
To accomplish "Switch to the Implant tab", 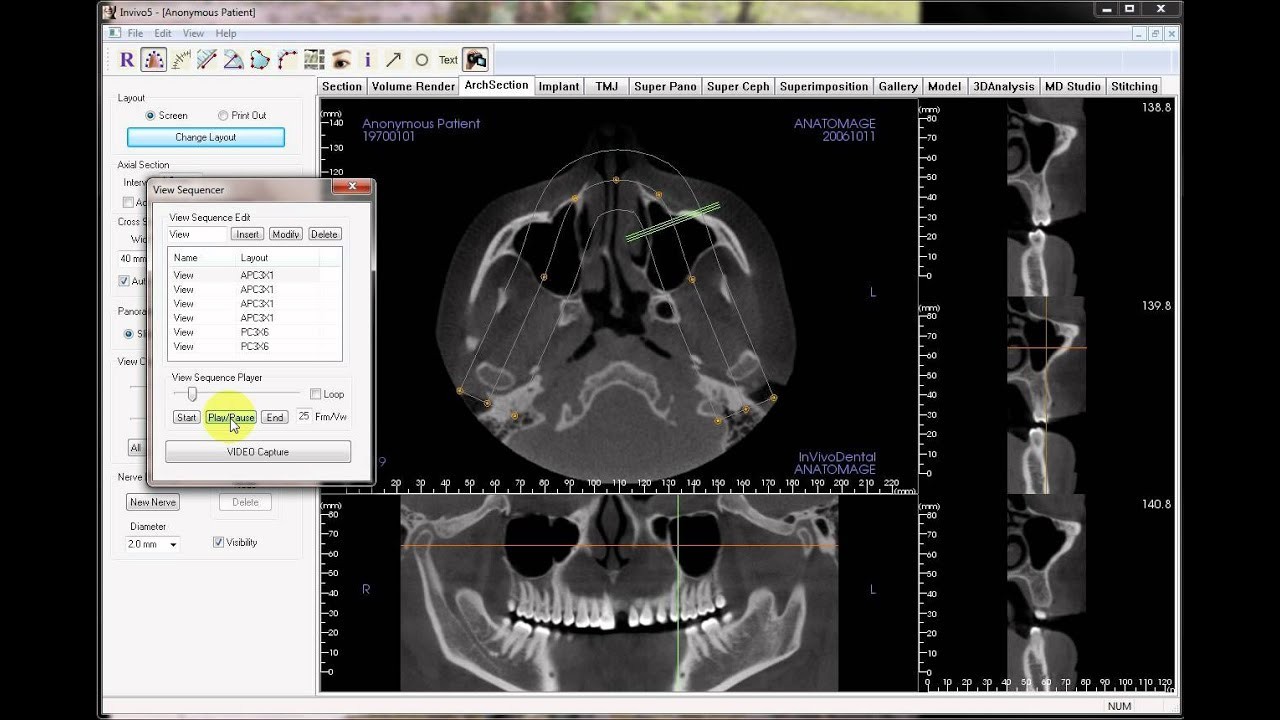I will 559,87.
